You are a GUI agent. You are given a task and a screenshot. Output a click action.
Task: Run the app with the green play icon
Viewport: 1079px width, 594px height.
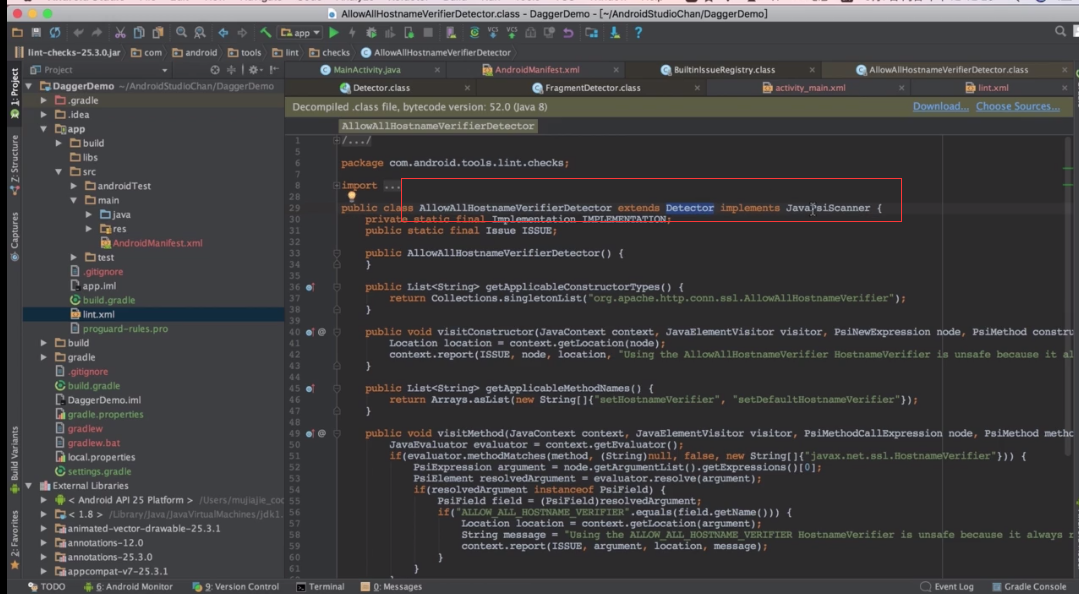(334, 32)
